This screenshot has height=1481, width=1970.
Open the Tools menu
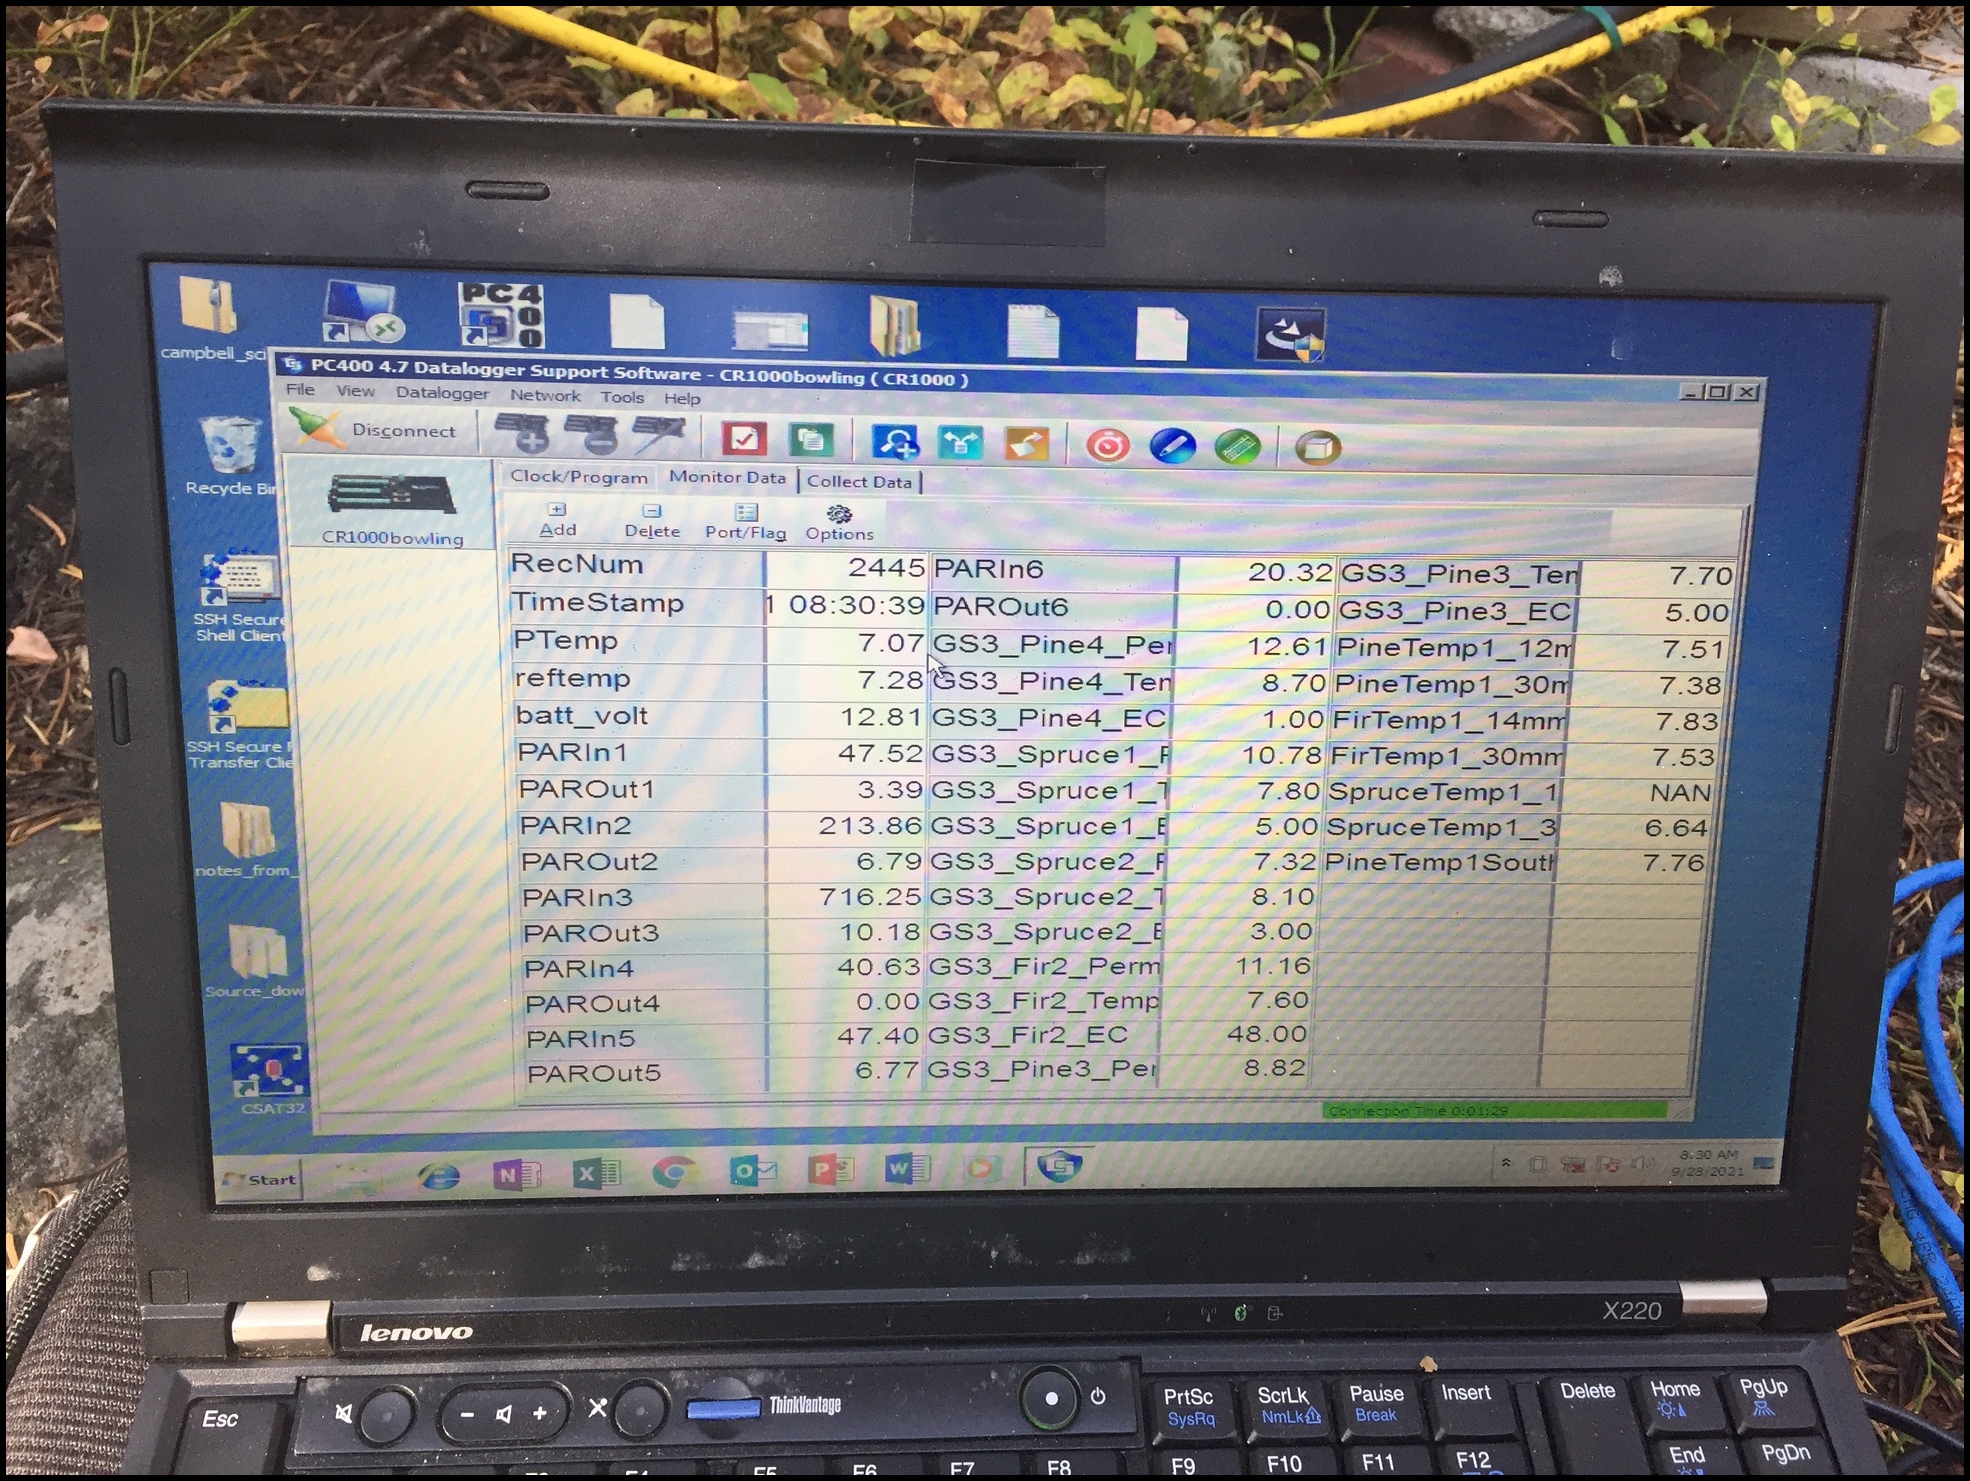coord(622,397)
